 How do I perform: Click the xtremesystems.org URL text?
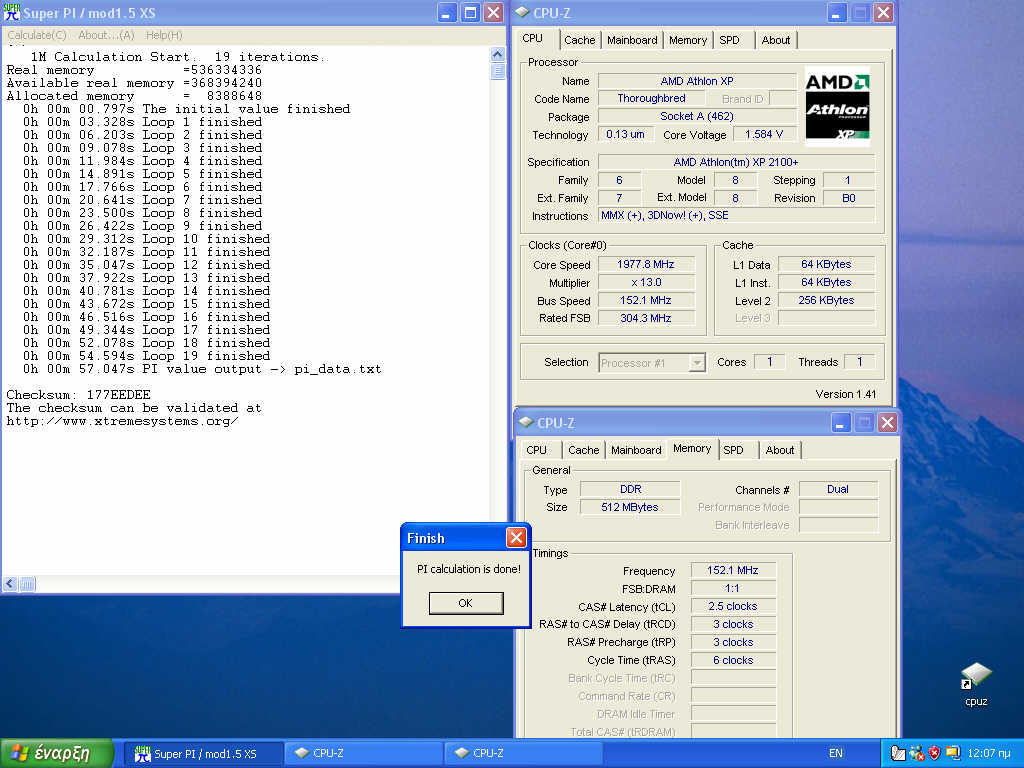(x=122, y=421)
